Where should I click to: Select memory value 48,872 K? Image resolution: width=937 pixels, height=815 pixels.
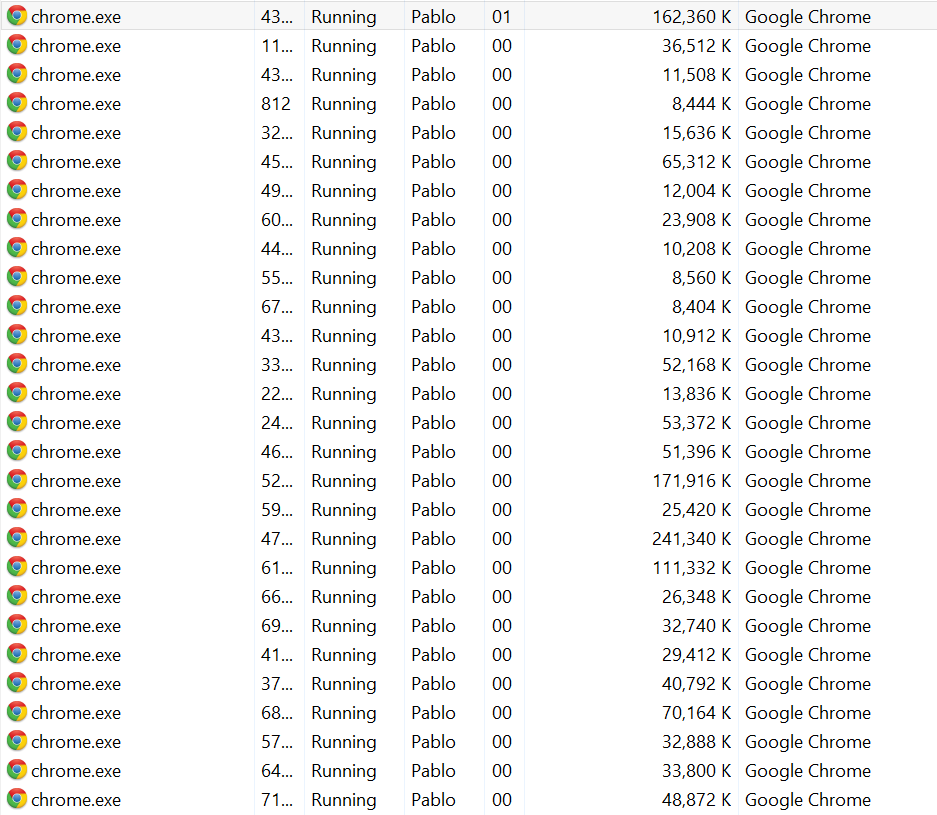pos(696,799)
